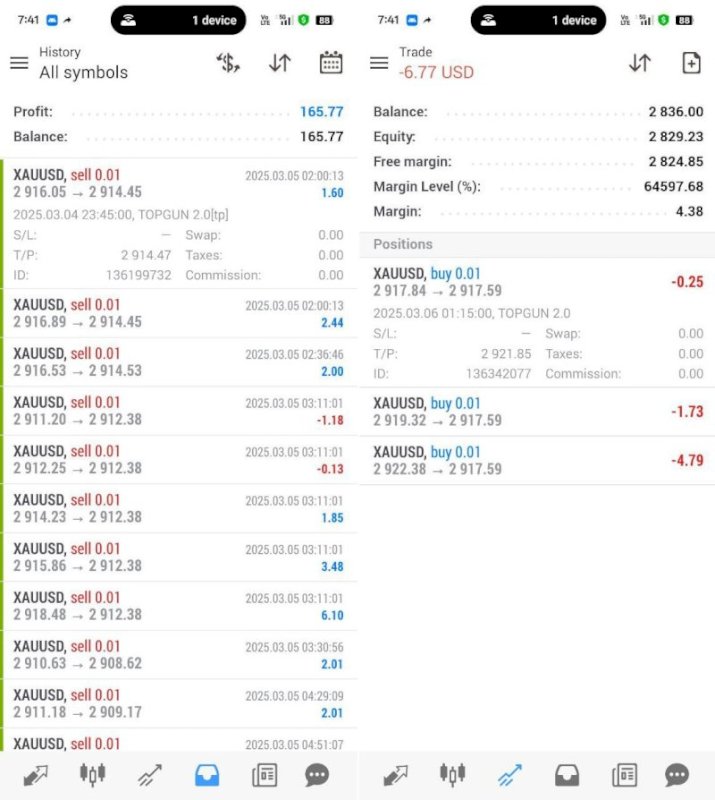Image resolution: width=715 pixels, height=800 pixels.
Task: Switch to Trade tab in History screen's bottom bar
Action: point(150,775)
